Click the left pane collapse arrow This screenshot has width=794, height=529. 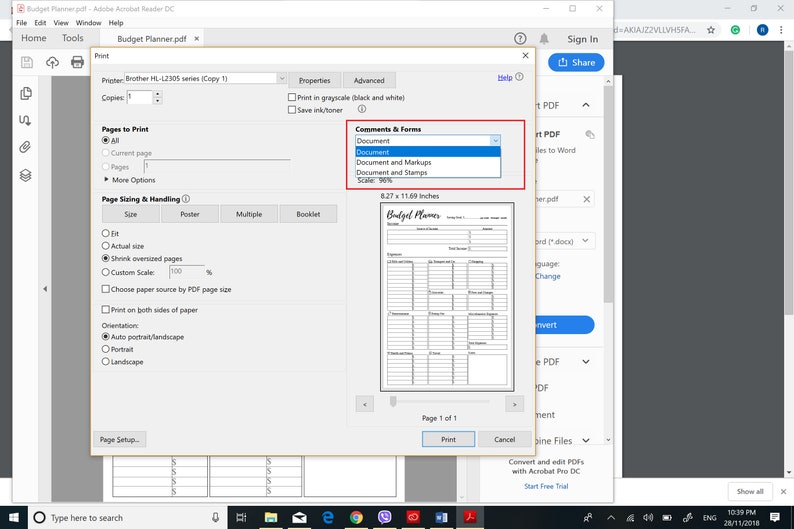coord(45,289)
